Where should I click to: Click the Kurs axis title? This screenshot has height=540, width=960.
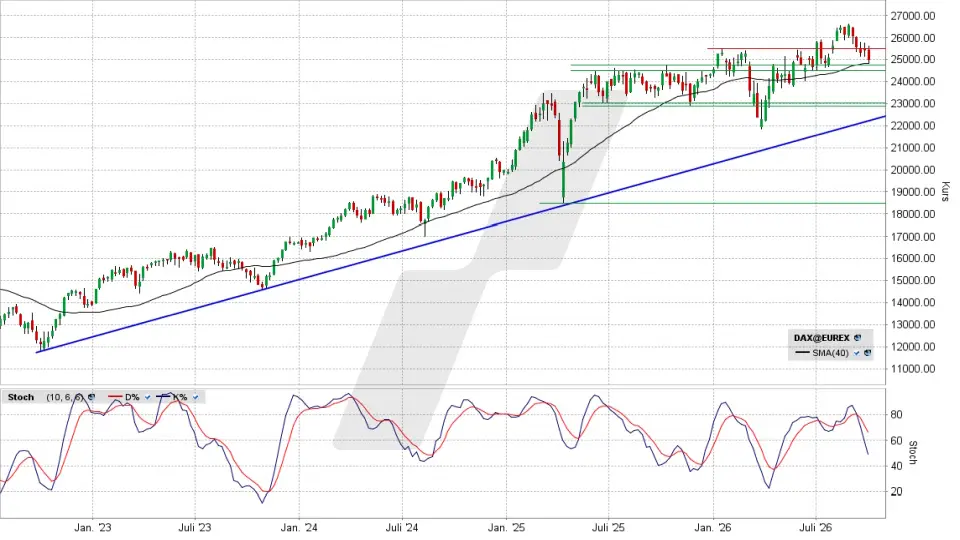point(946,192)
